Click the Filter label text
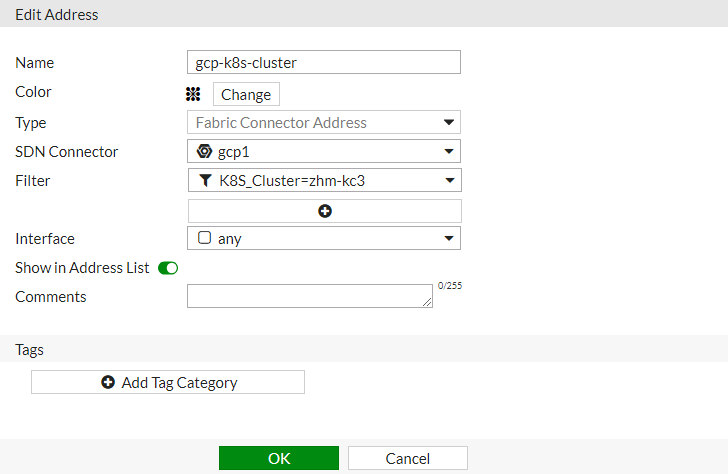Image resolution: width=728 pixels, height=474 pixels. click(32, 181)
